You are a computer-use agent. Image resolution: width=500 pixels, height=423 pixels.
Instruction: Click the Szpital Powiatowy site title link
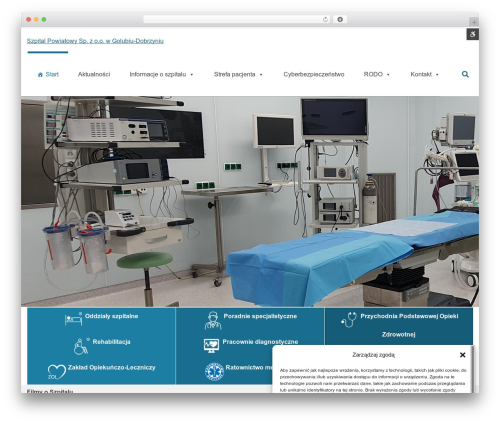click(x=95, y=41)
